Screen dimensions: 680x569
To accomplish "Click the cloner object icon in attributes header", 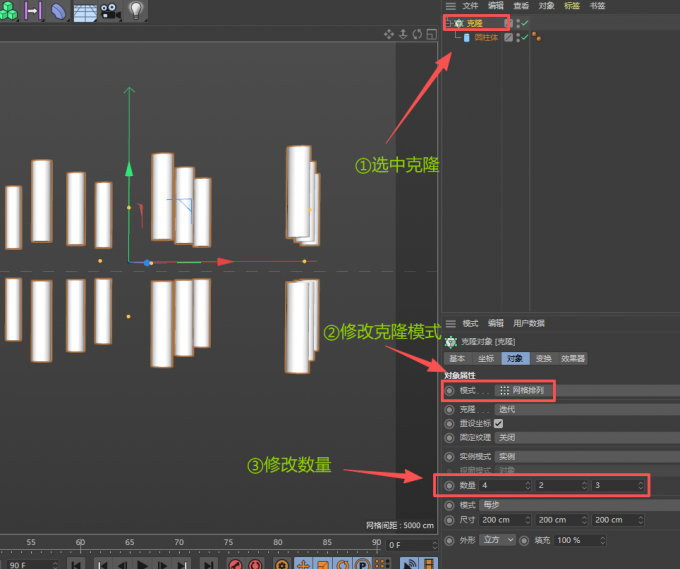I will tap(451, 342).
